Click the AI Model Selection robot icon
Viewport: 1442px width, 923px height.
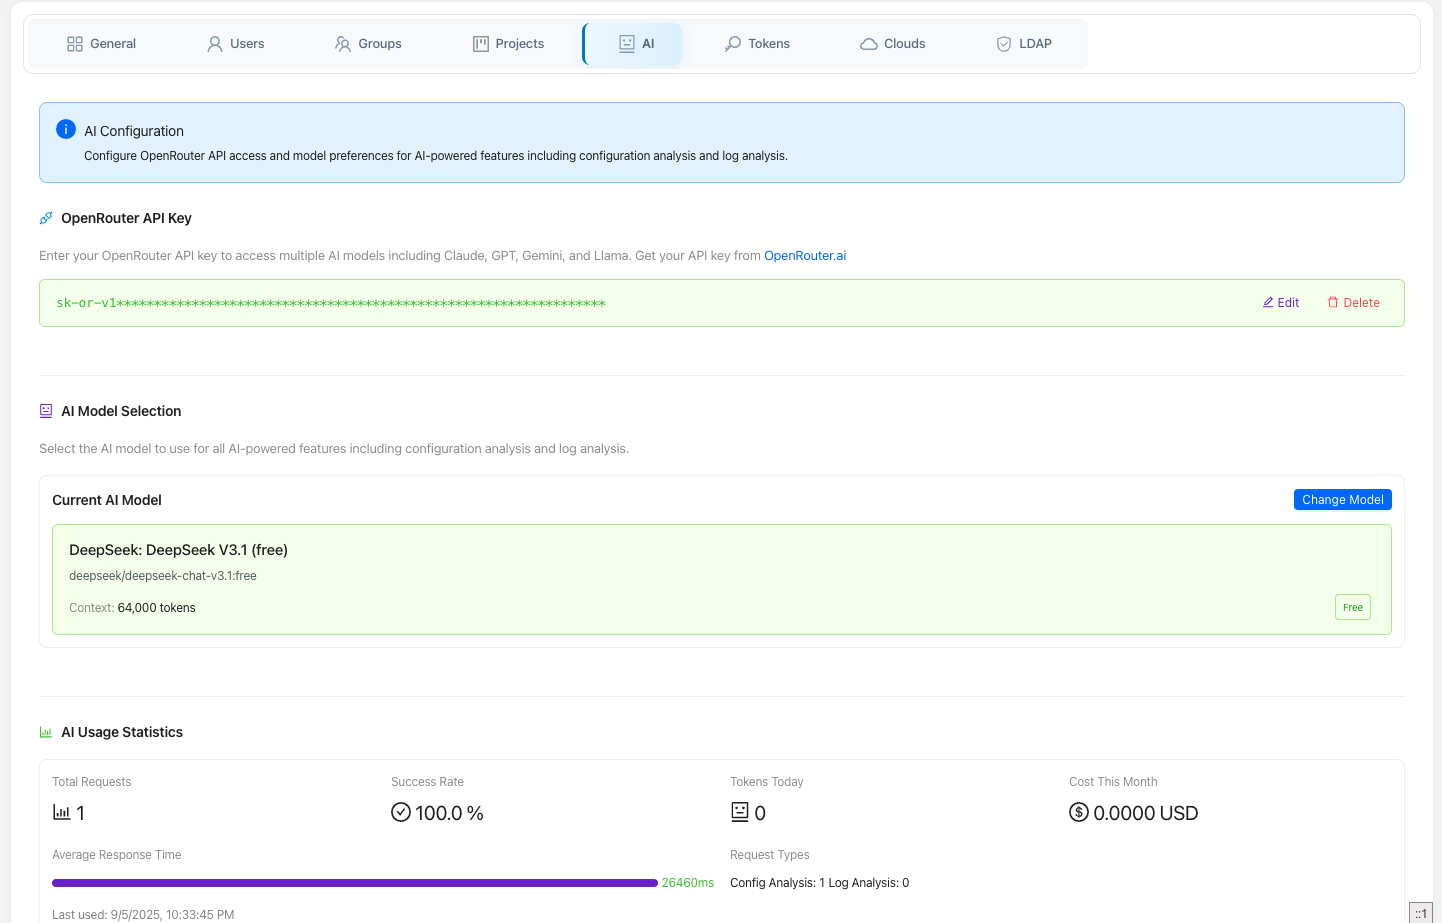pyautogui.click(x=46, y=411)
